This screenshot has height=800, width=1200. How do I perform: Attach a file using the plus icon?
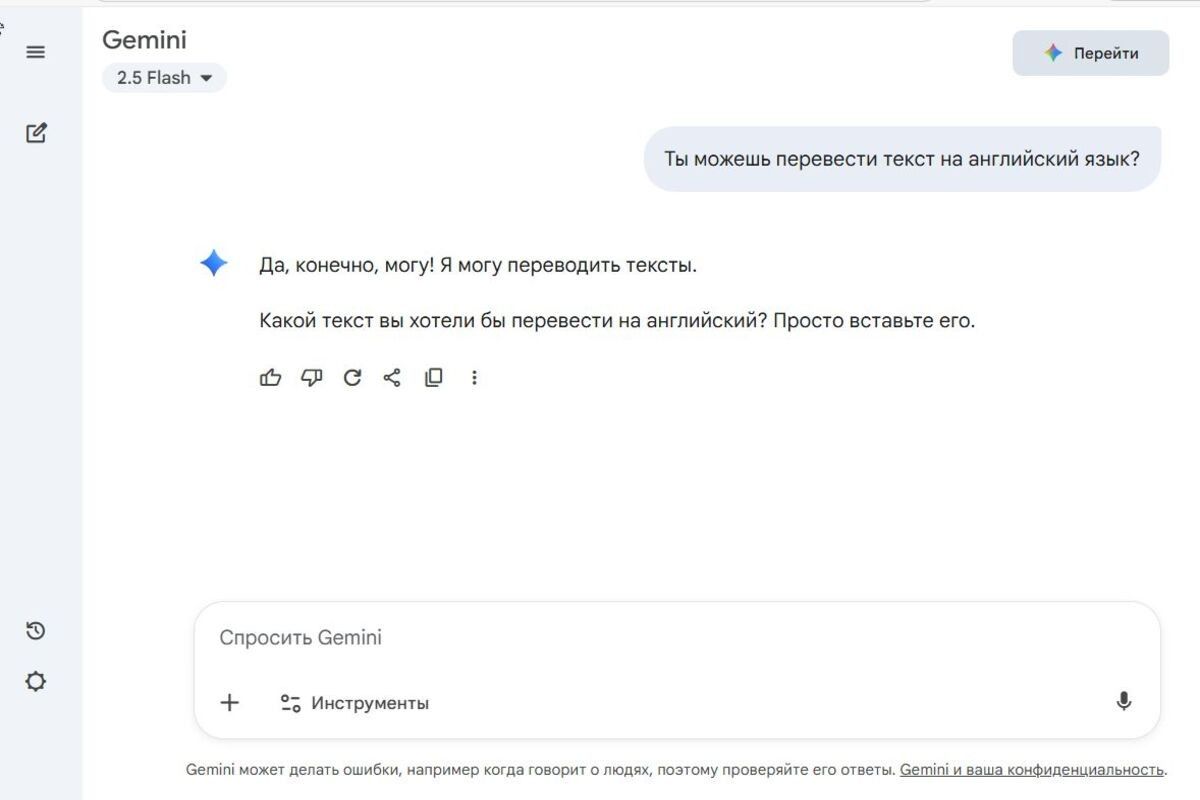point(229,702)
